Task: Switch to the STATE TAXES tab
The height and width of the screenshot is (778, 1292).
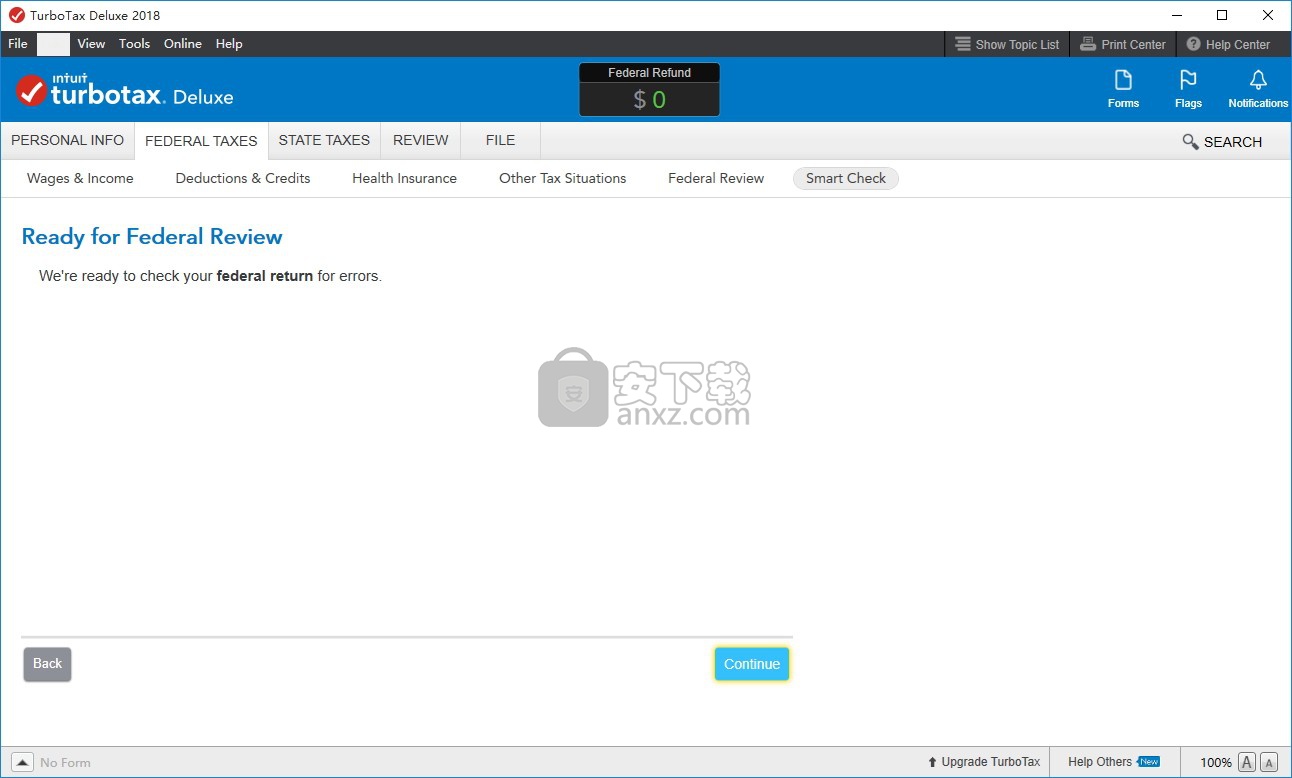Action: click(324, 141)
